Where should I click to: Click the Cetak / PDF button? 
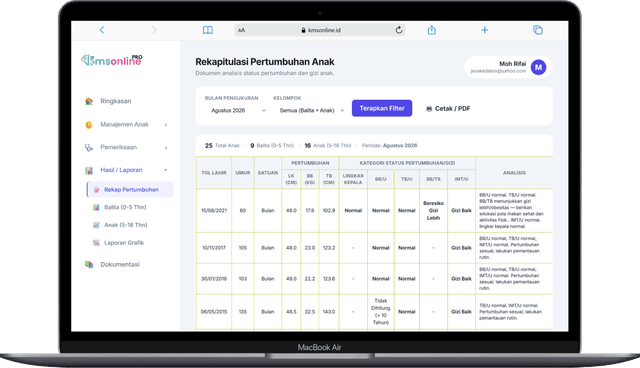point(448,109)
